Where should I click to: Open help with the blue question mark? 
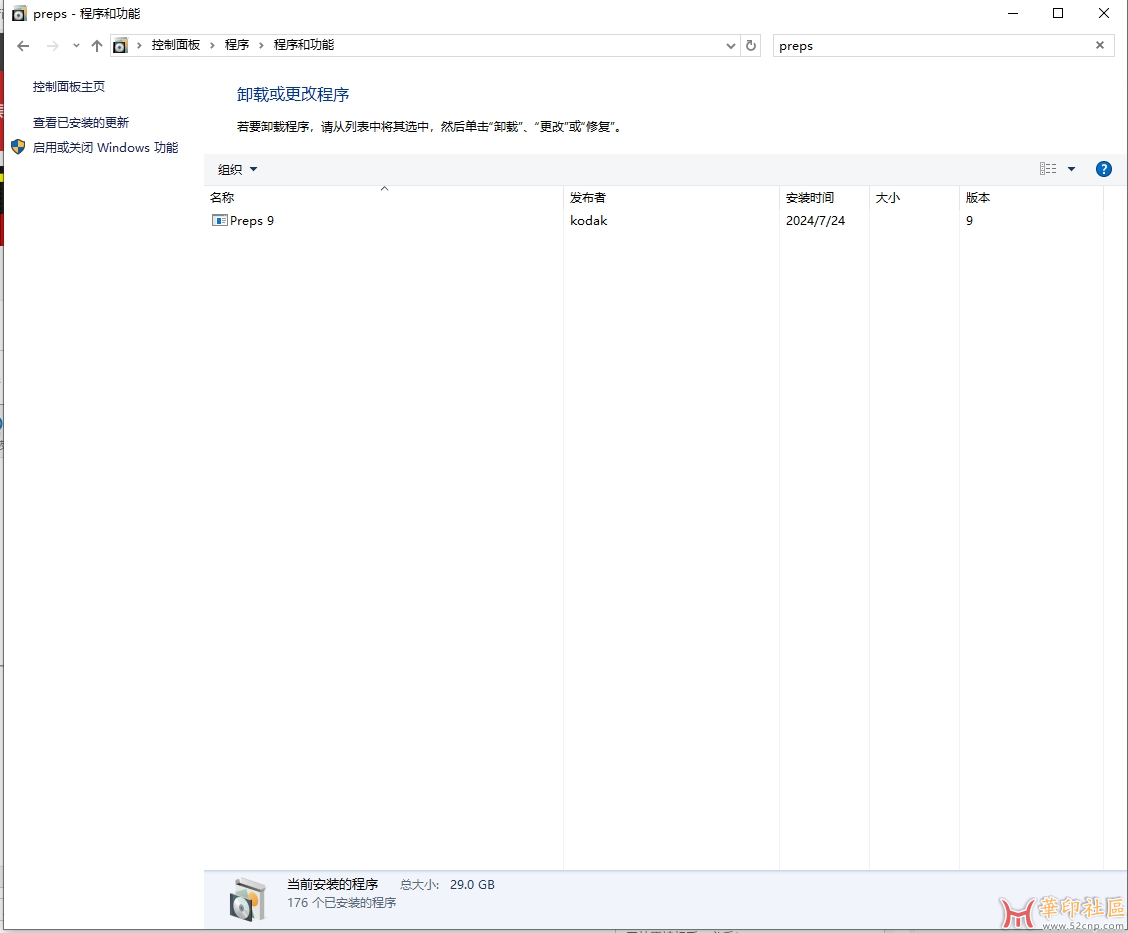(1104, 169)
